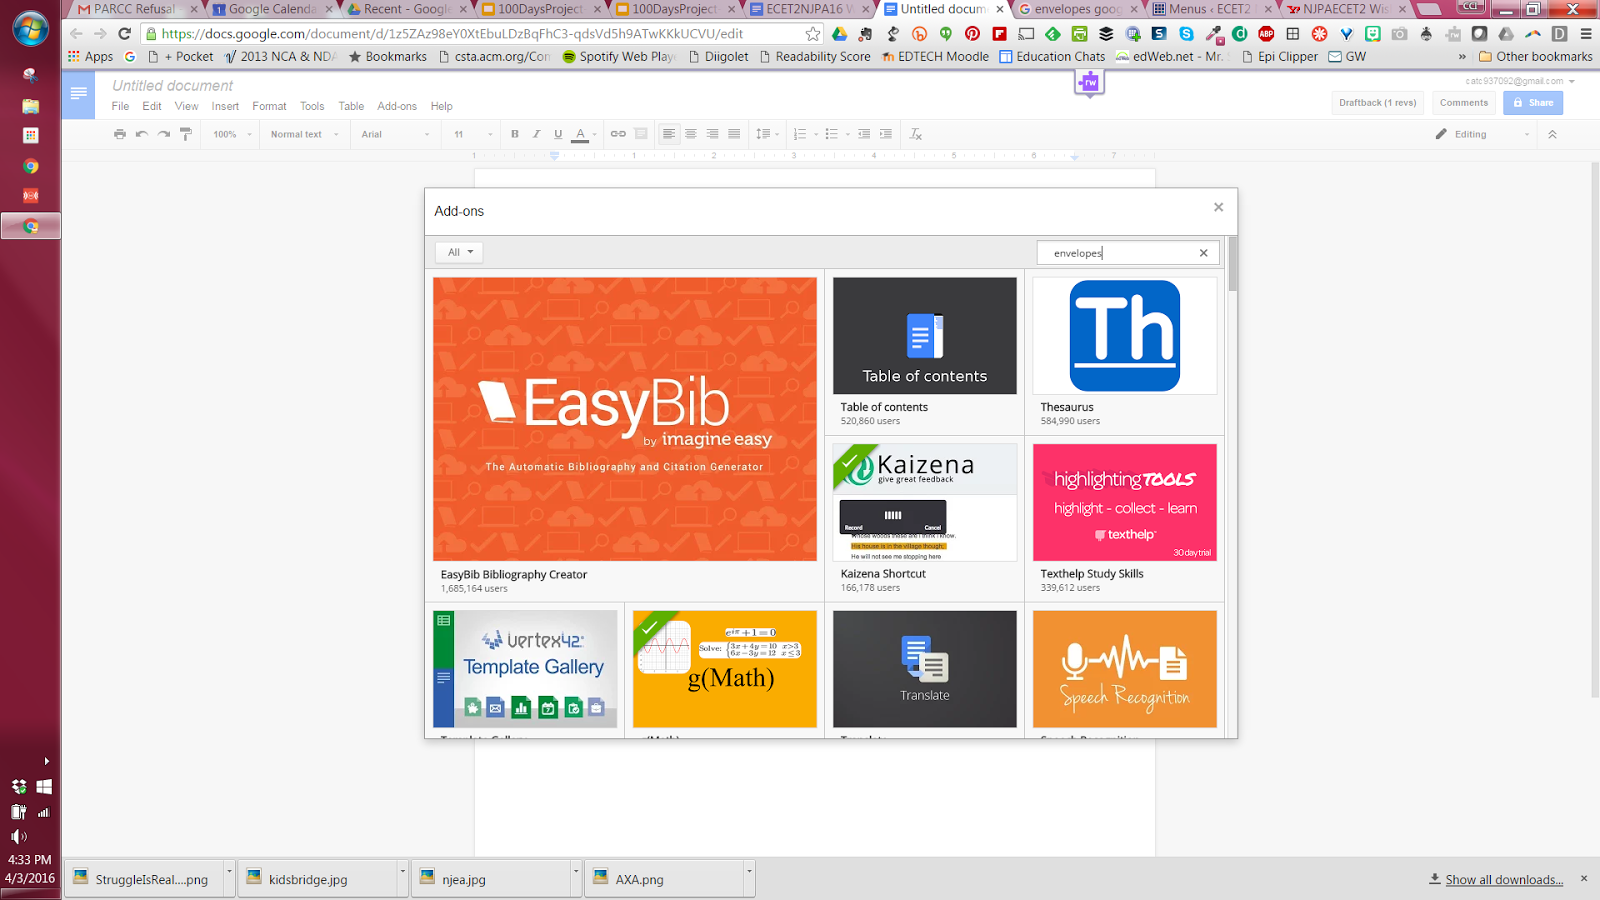Click the bulleted list icon
Viewport: 1600px width, 900px height.
coord(834,134)
